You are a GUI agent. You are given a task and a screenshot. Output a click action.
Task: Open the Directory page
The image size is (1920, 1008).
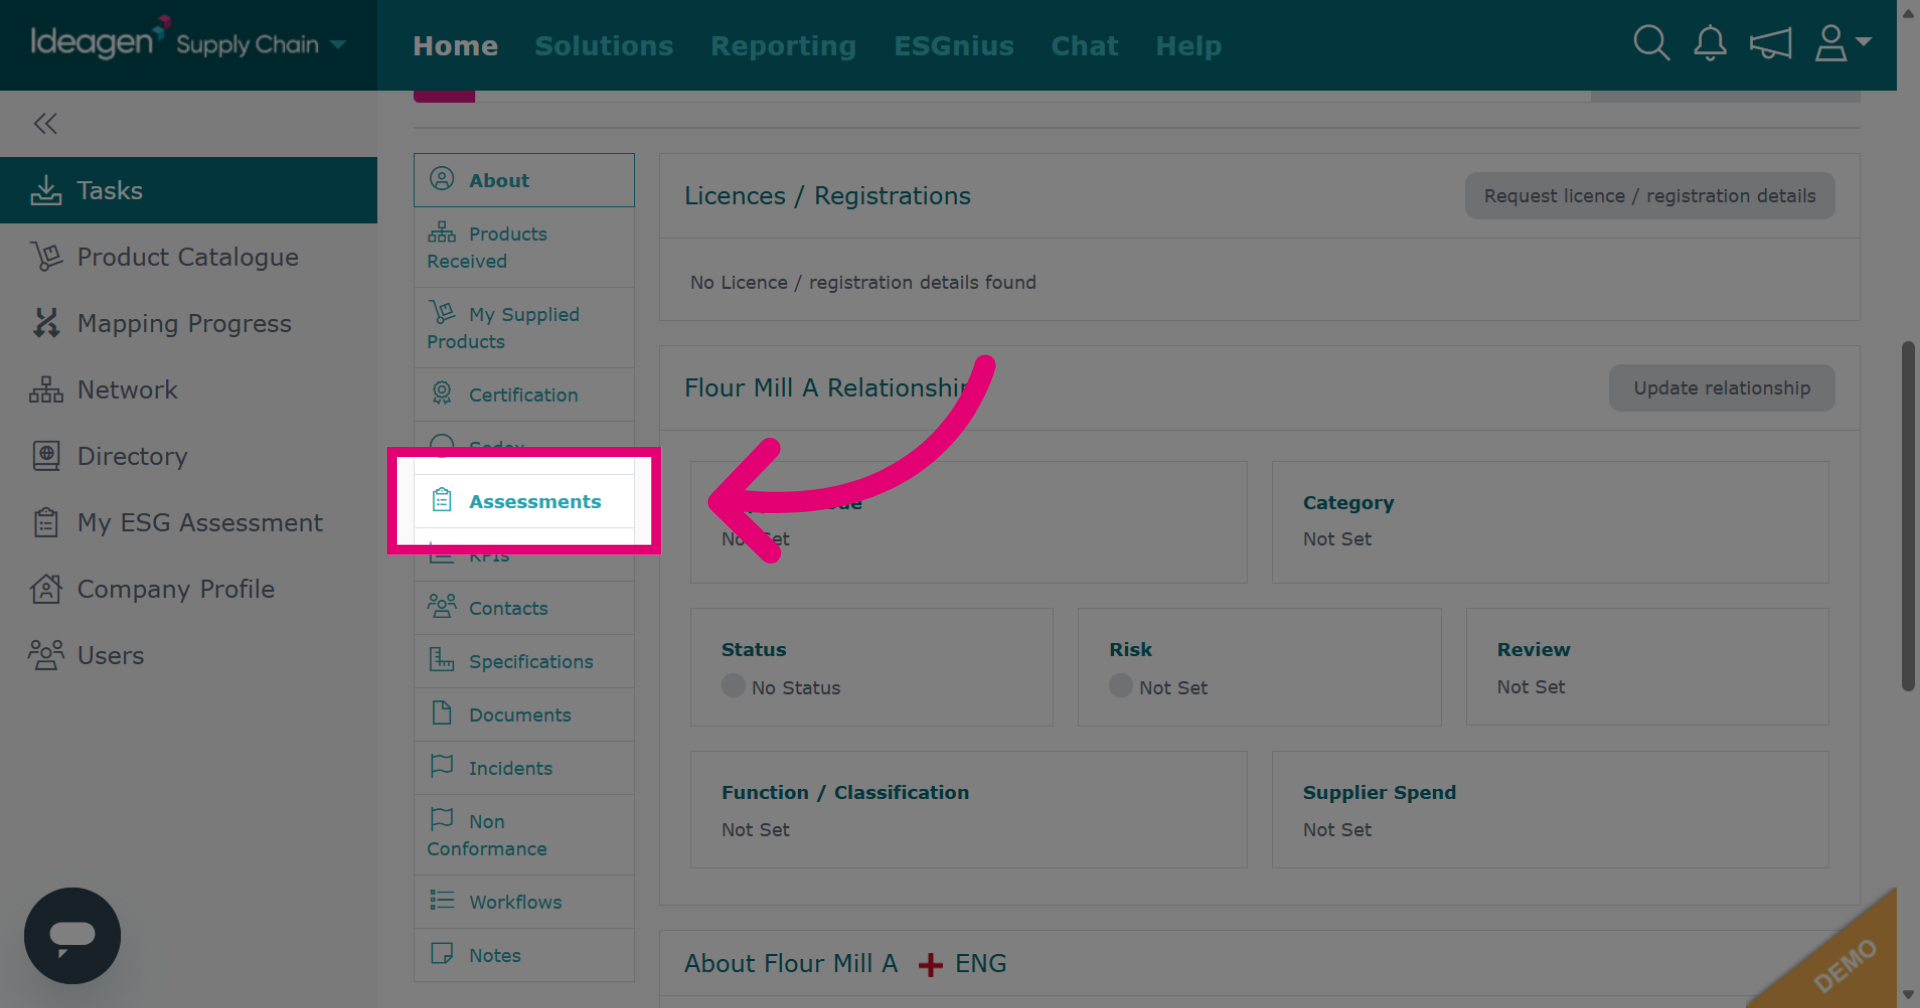tap(188, 456)
